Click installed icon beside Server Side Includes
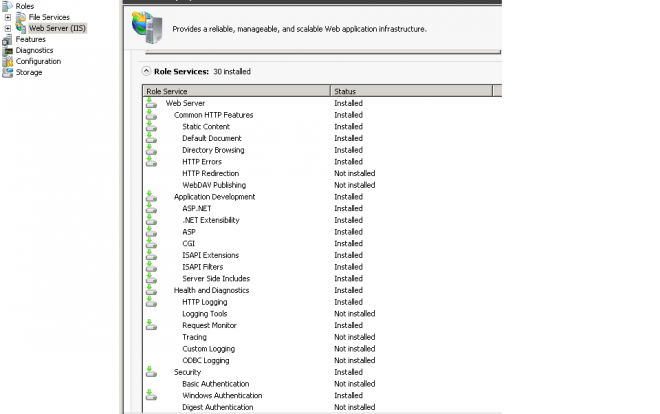 click(151, 279)
